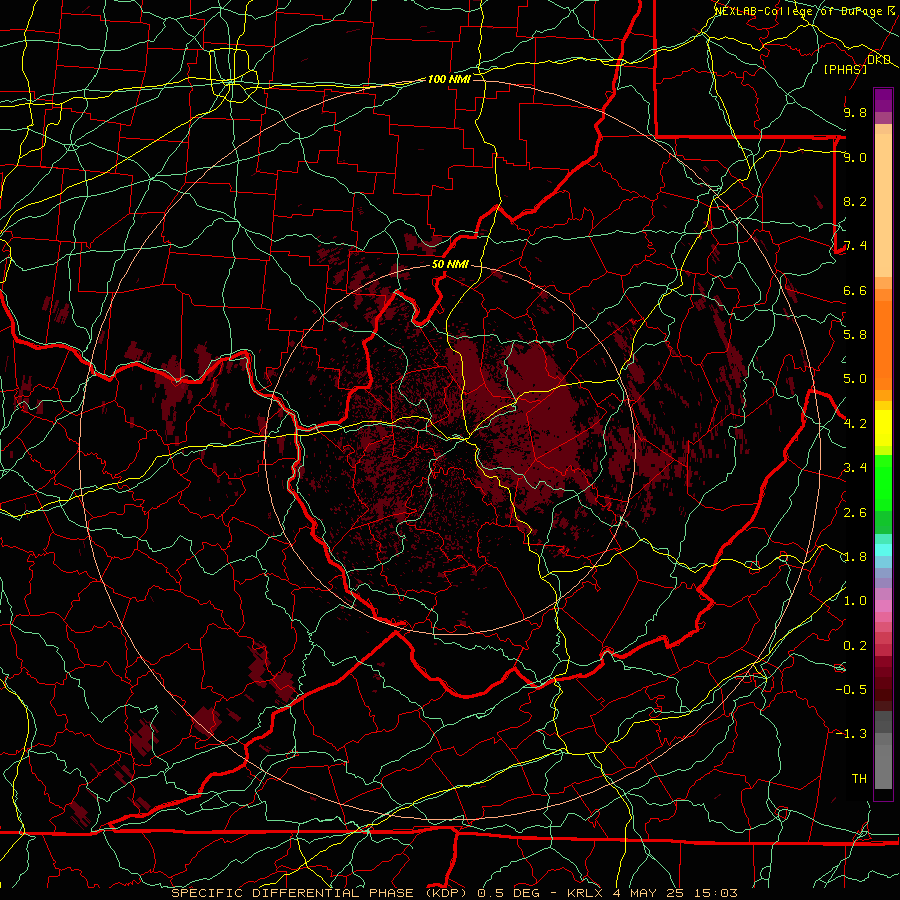Select the bright green band in color bar
Screen dimensions: 900x900
pos(883,482)
